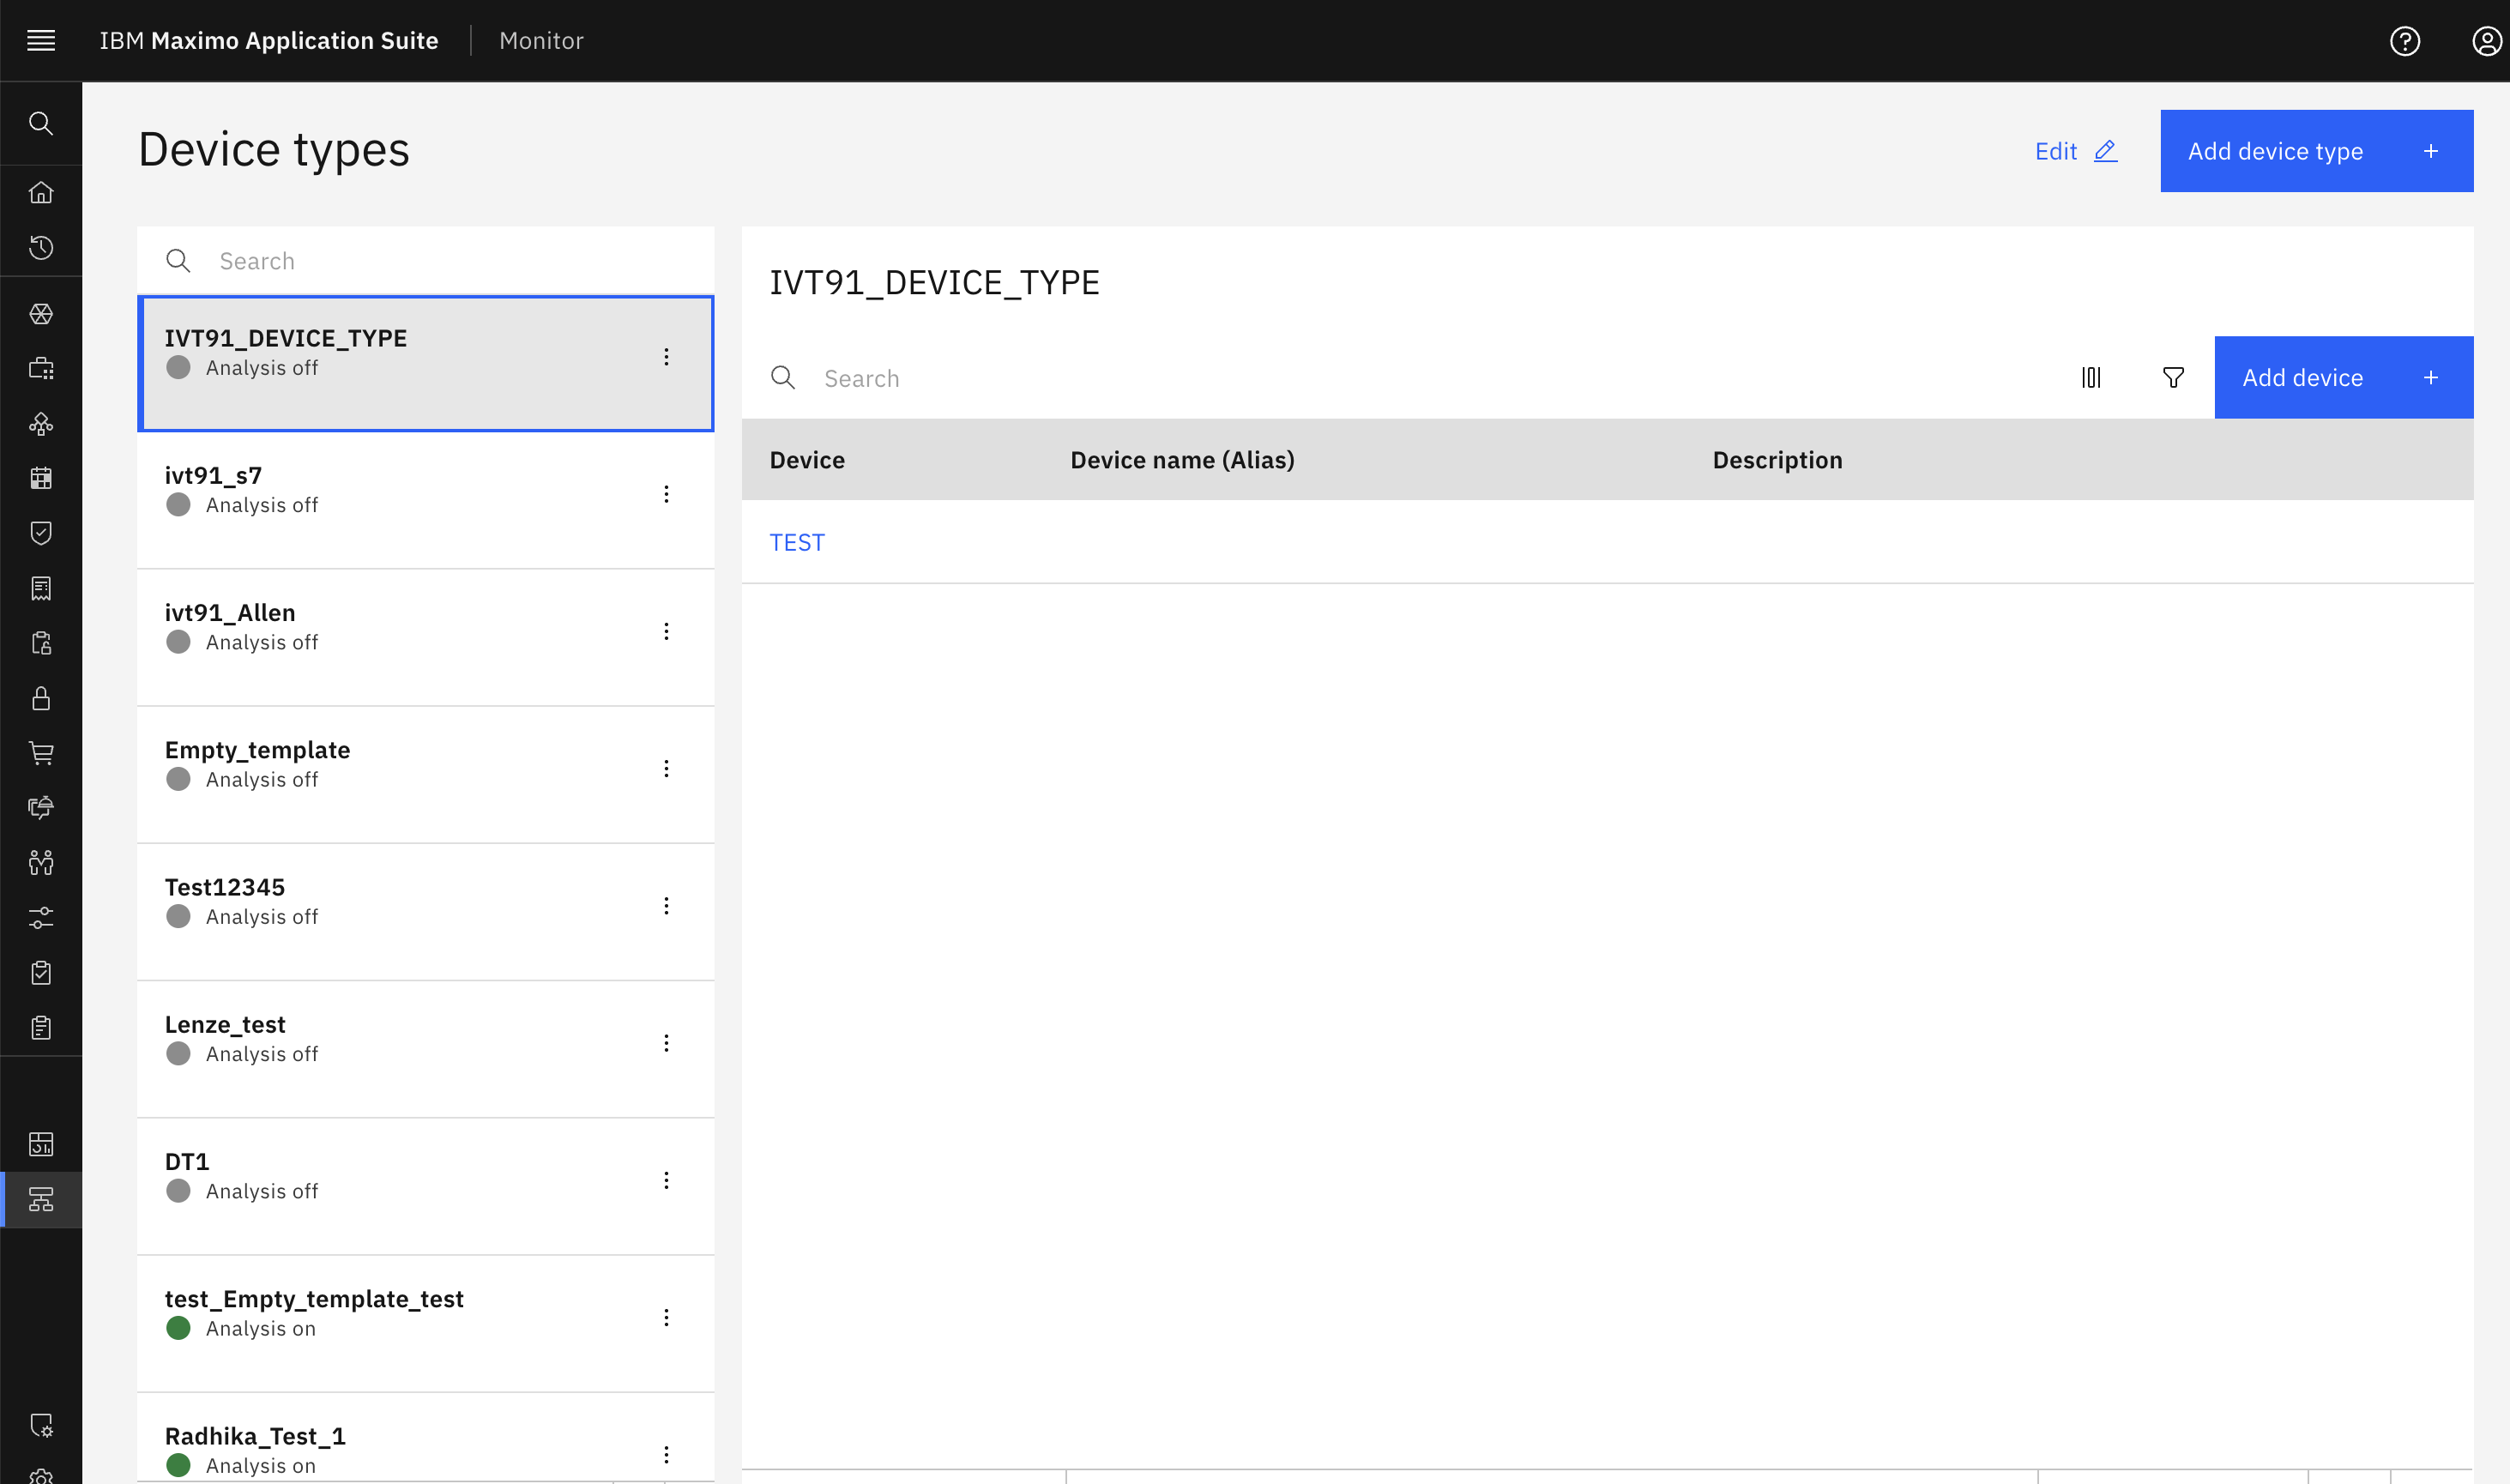Open the recent history clock icon

[41, 247]
